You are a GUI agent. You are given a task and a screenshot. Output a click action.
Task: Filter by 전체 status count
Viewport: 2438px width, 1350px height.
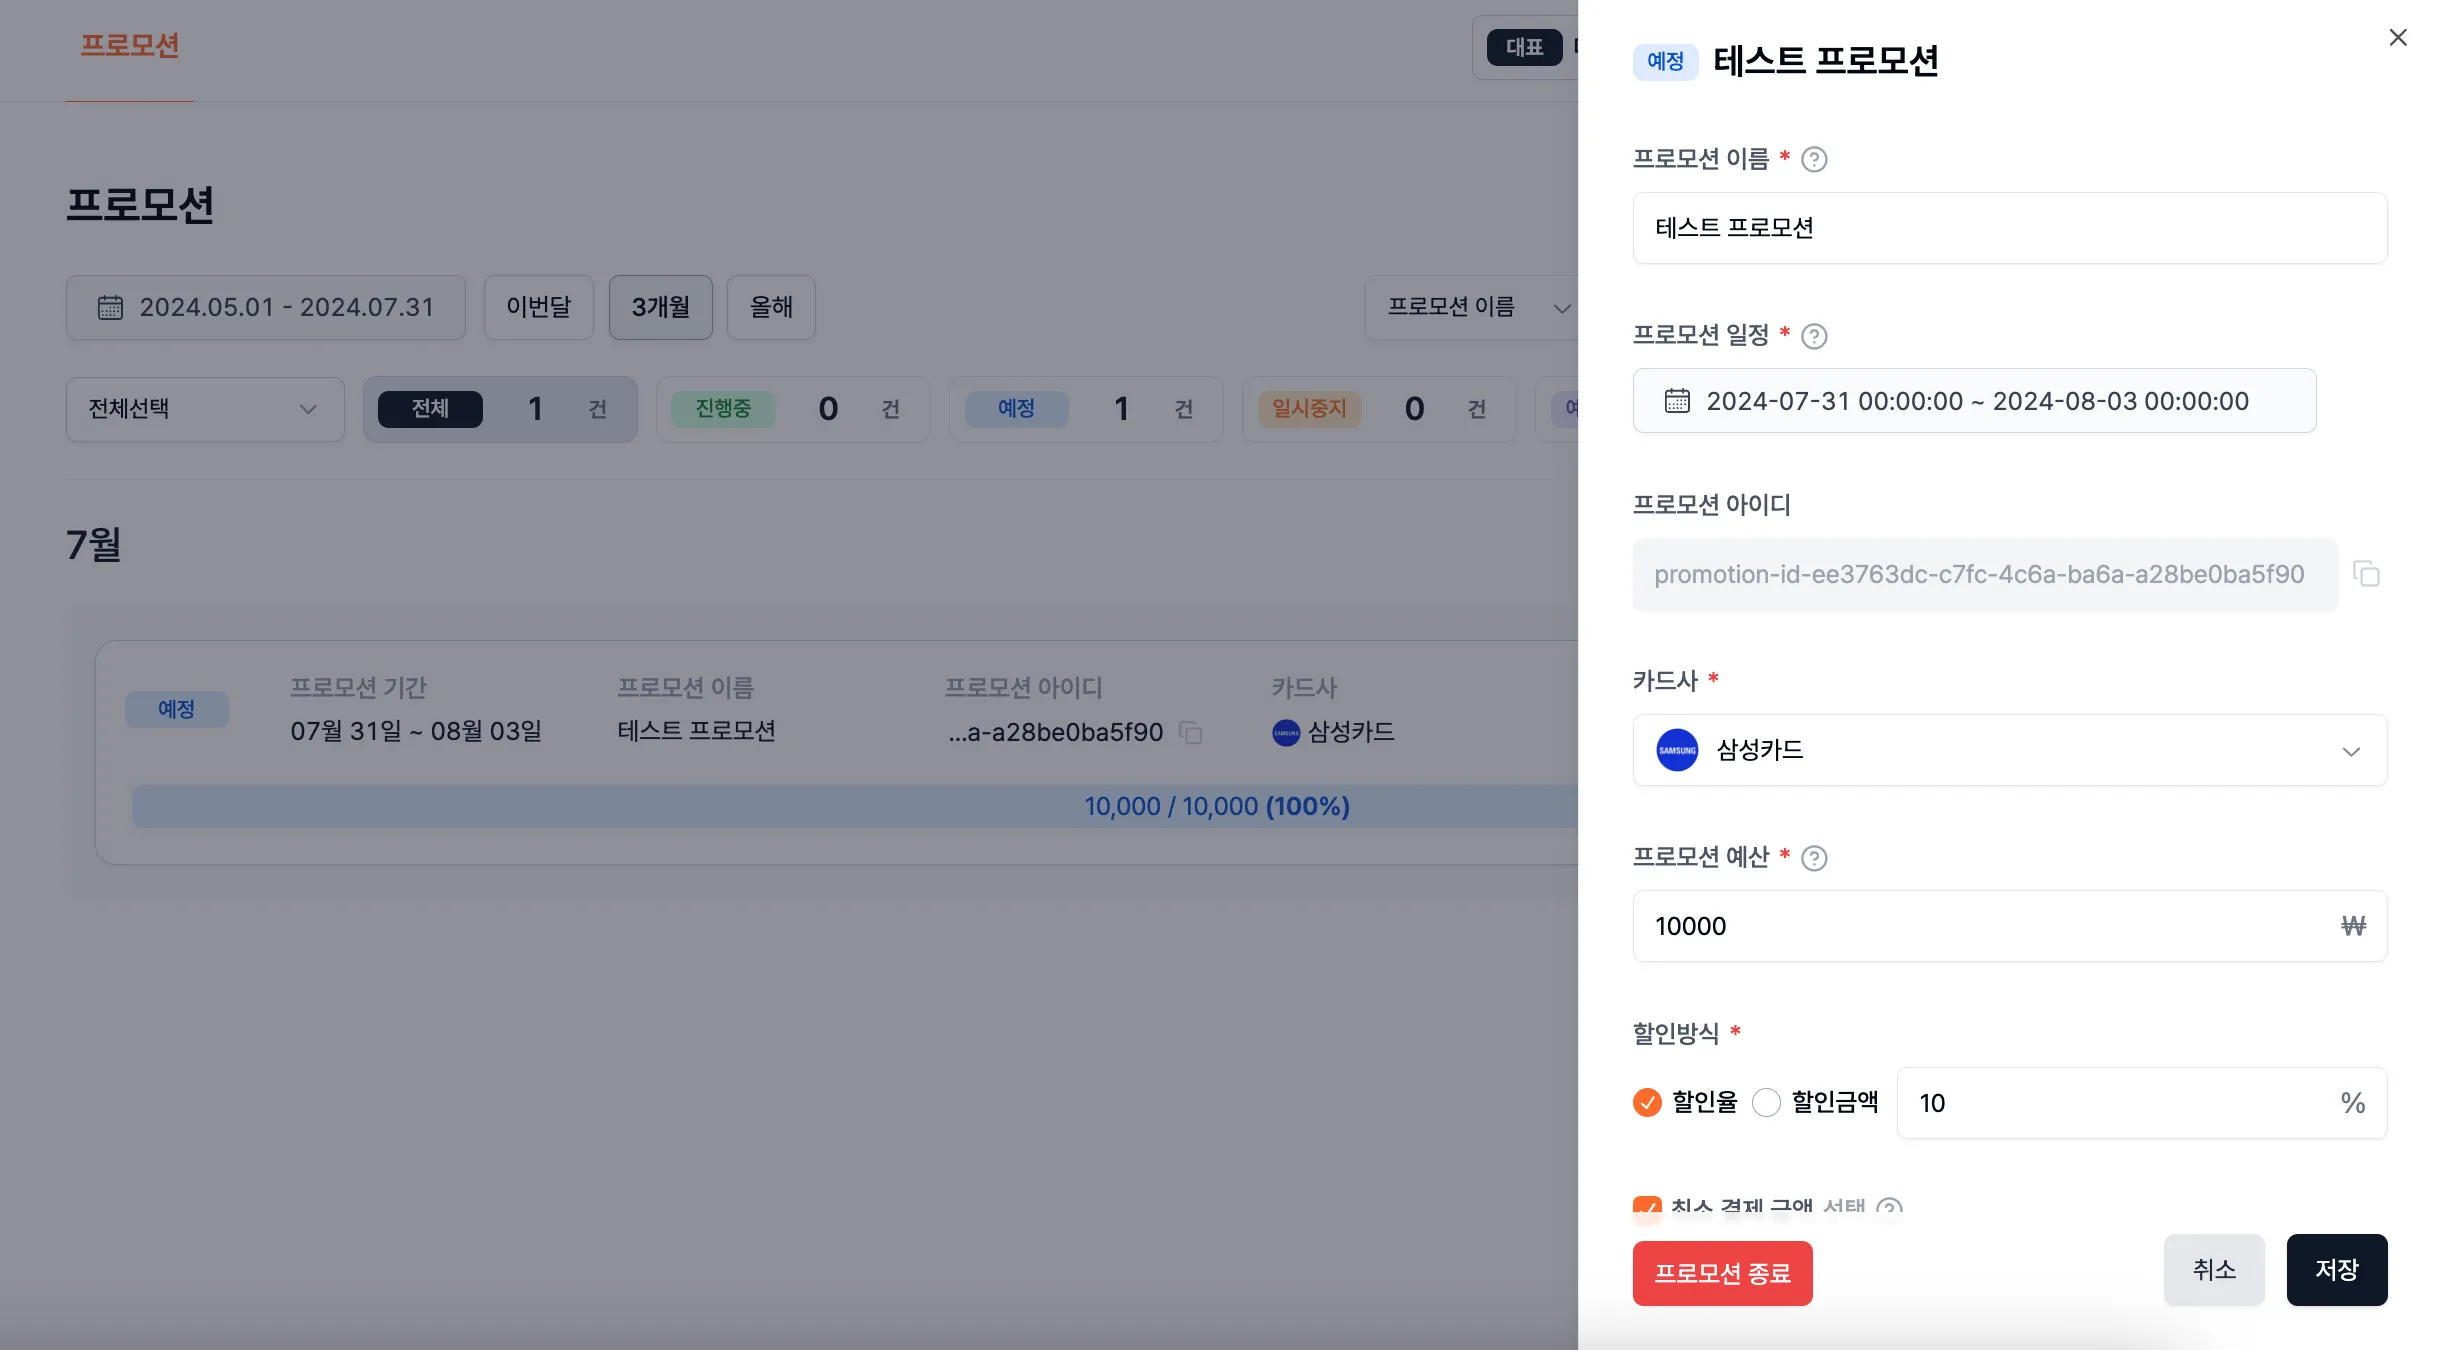[x=500, y=409]
